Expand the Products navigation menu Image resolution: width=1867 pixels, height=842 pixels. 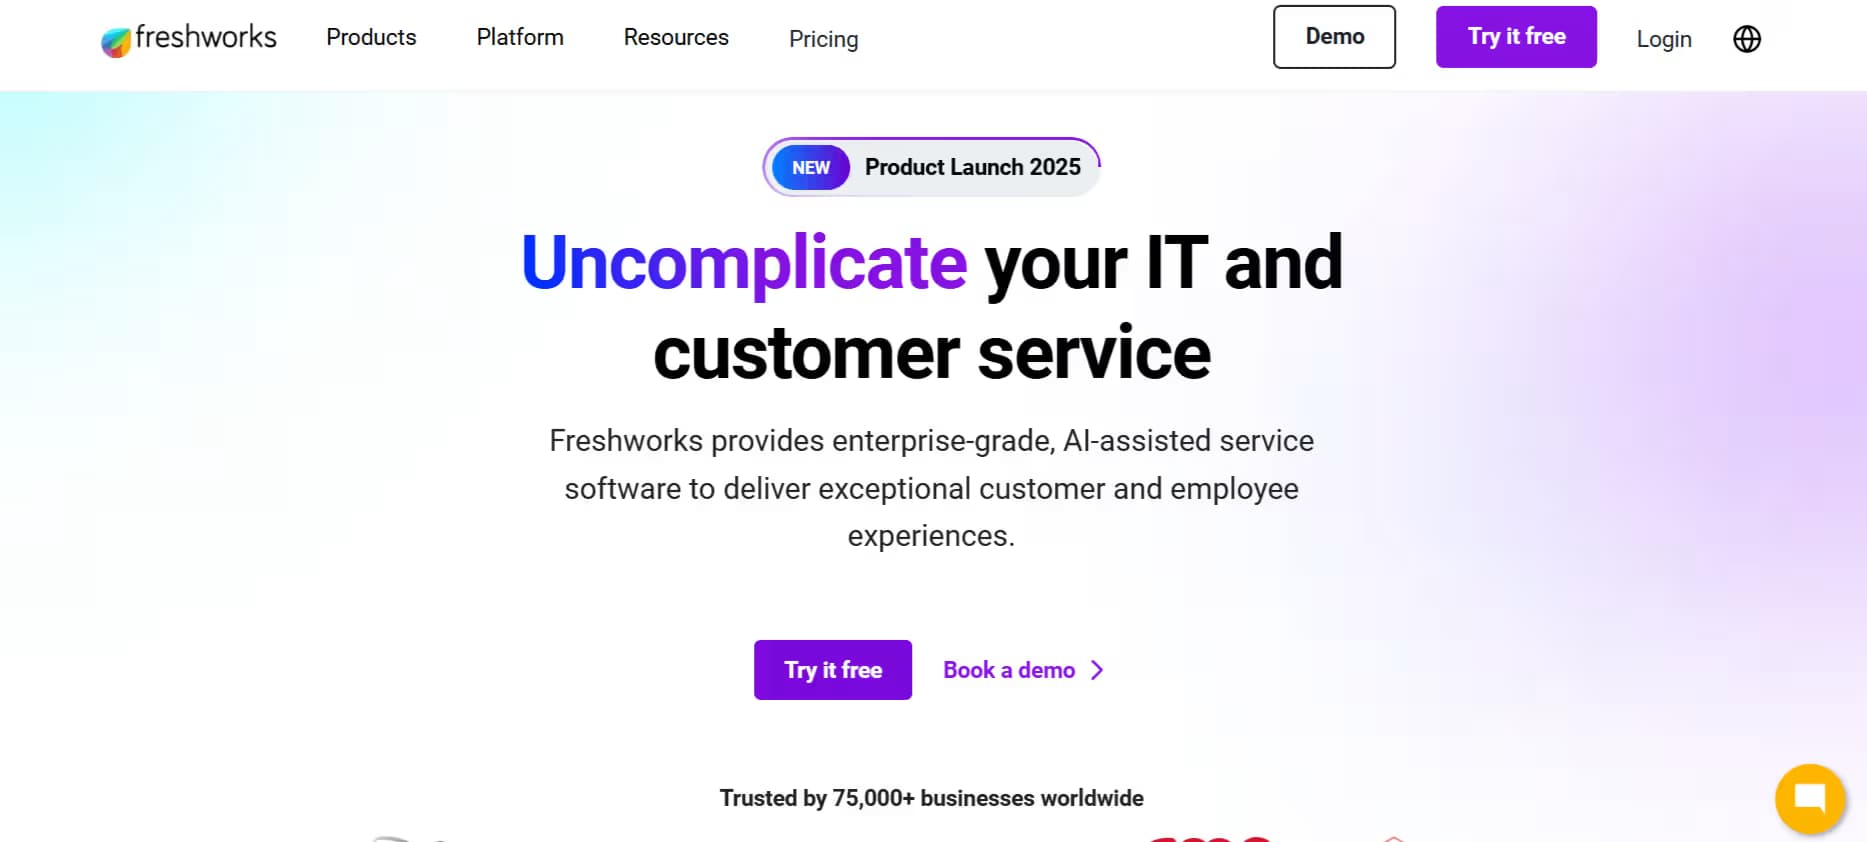(370, 37)
